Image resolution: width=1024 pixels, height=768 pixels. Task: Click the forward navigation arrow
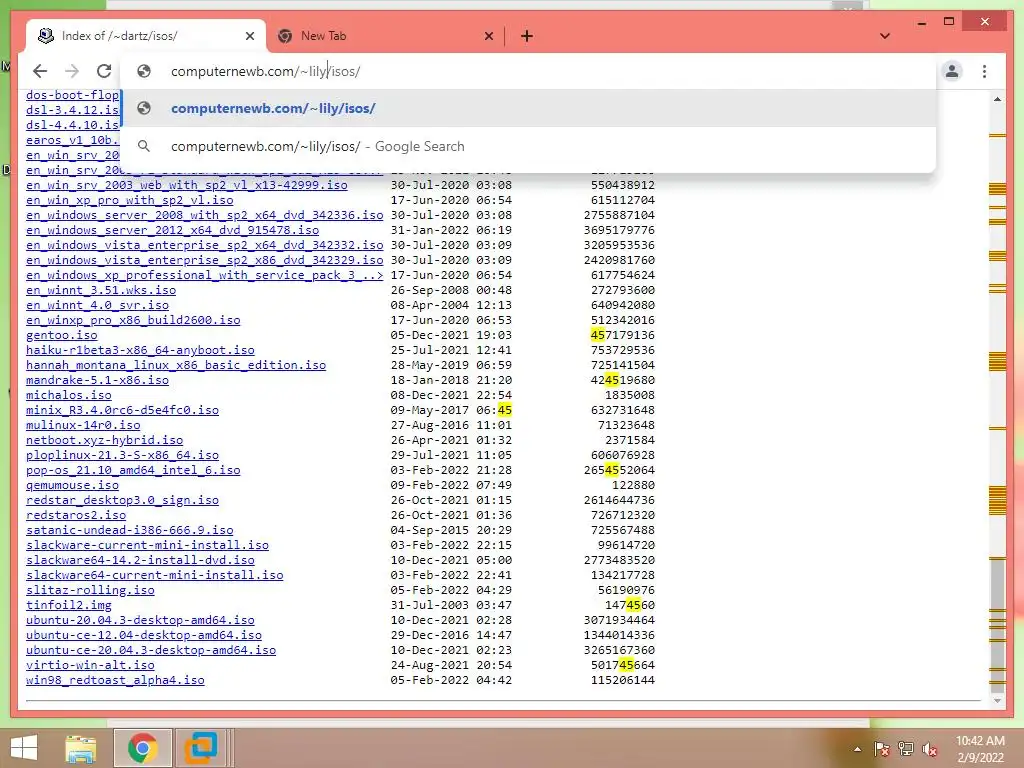click(x=72, y=71)
